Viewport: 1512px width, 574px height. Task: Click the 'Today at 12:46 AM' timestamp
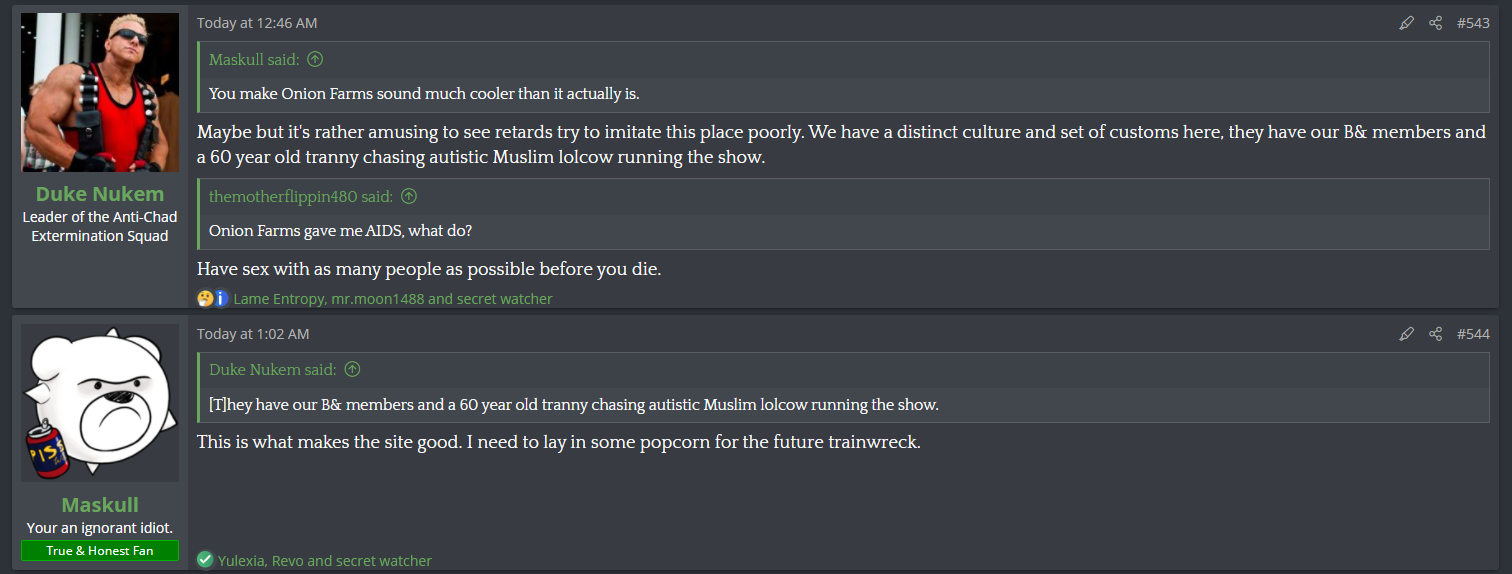pos(257,23)
